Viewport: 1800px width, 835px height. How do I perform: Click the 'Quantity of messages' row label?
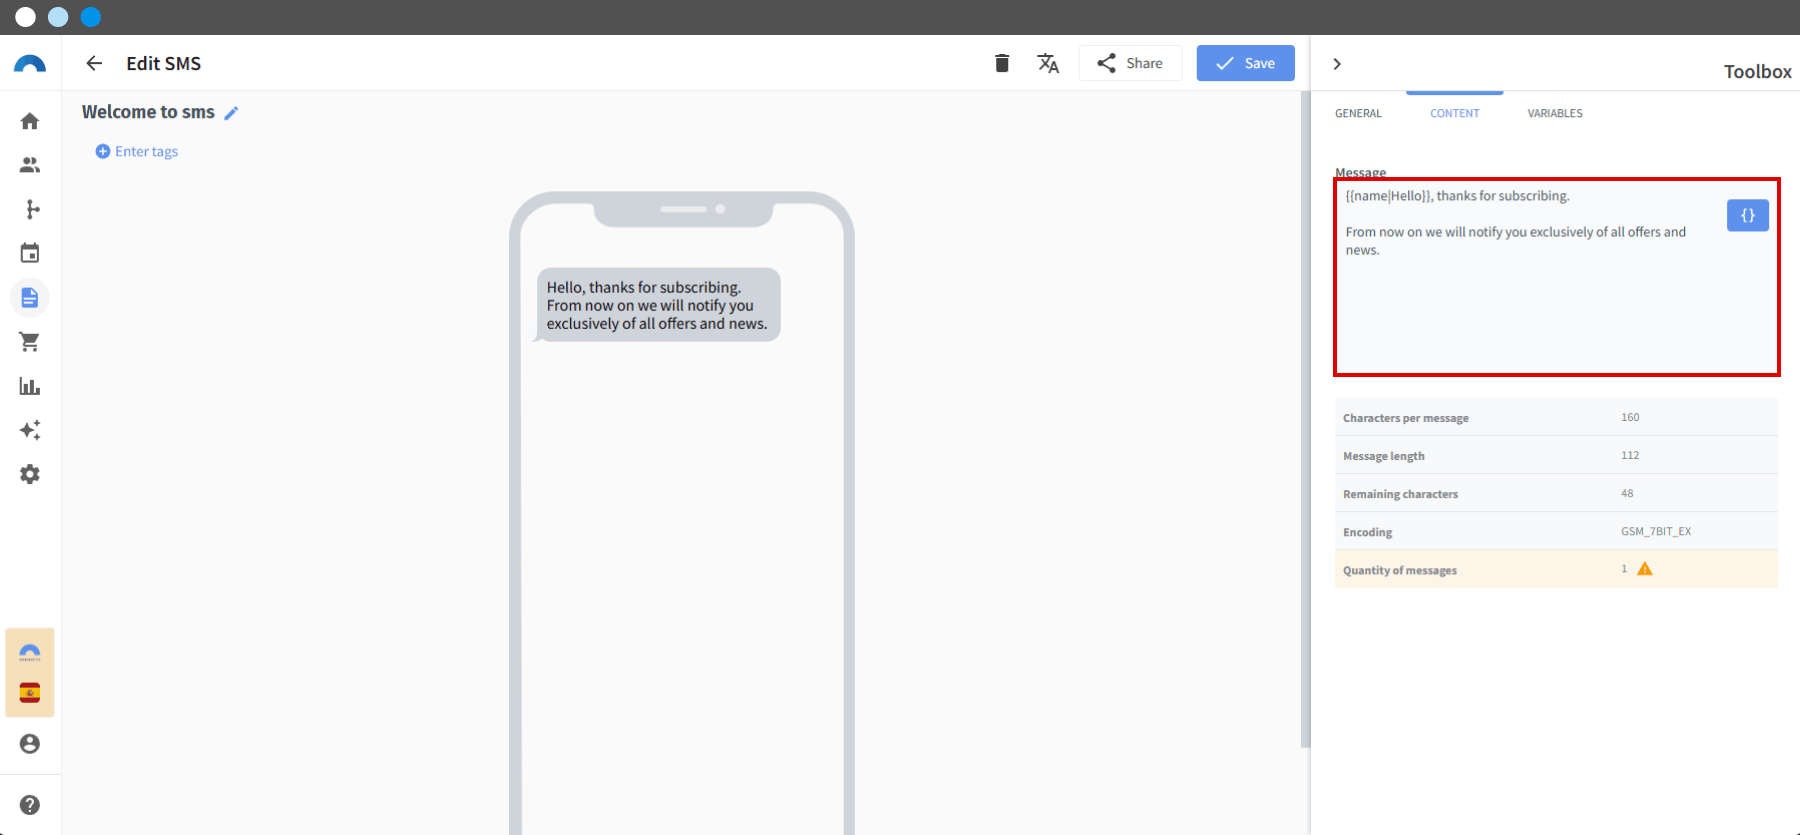(x=1400, y=570)
